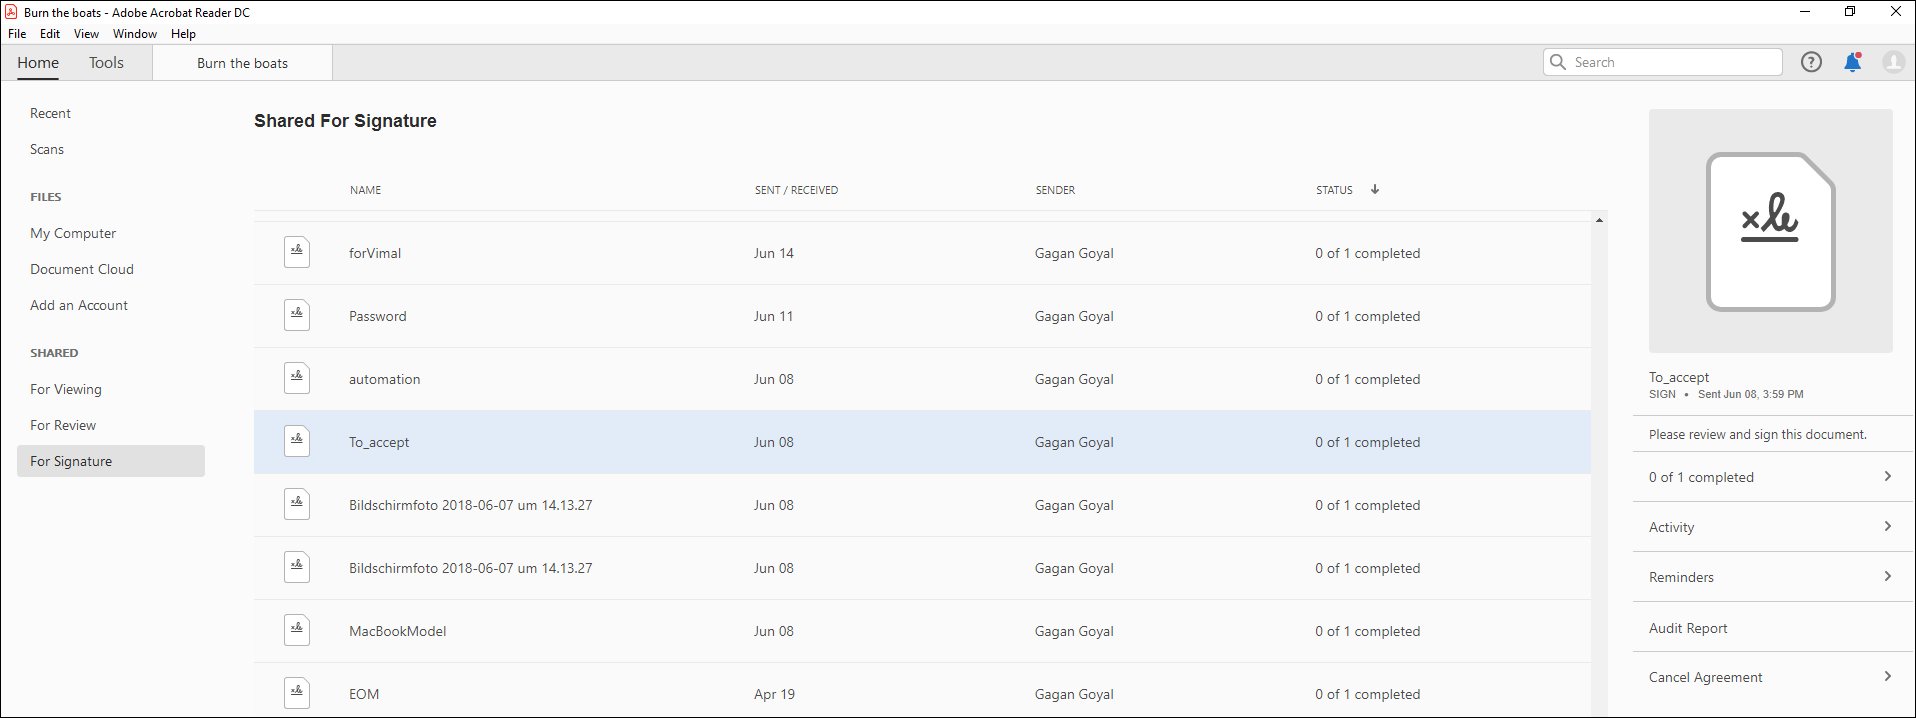1916x718 pixels.
Task: Click the document icon for MacBookModel
Action: (297, 630)
